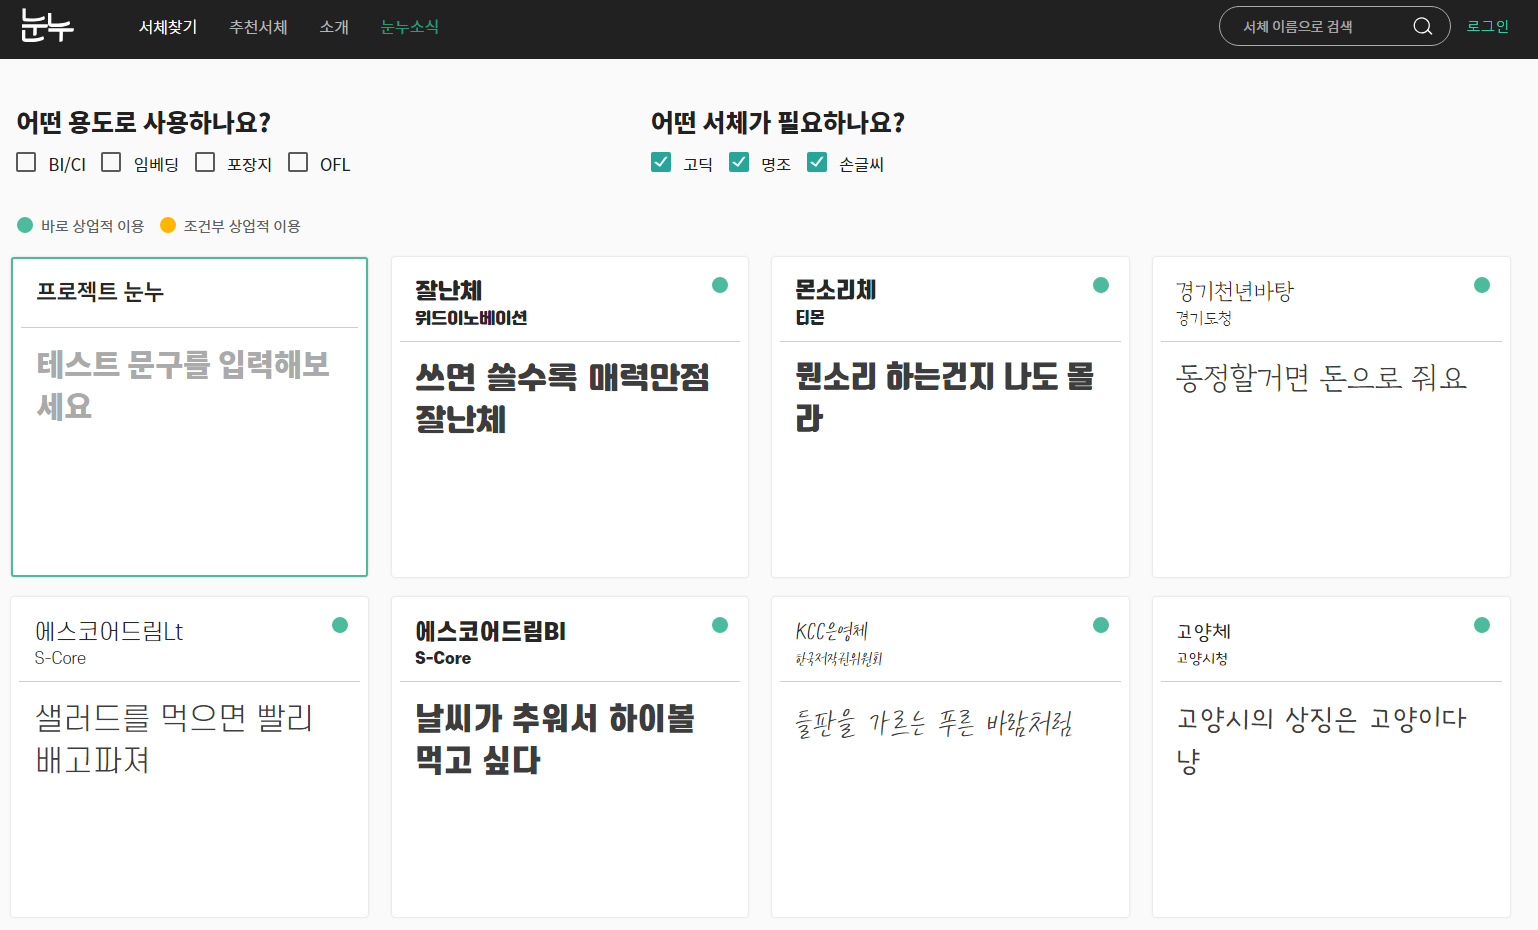The image size is (1538, 930).
Task: Click the 프로젝트 눈누 card title
Action: (x=100, y=292)
